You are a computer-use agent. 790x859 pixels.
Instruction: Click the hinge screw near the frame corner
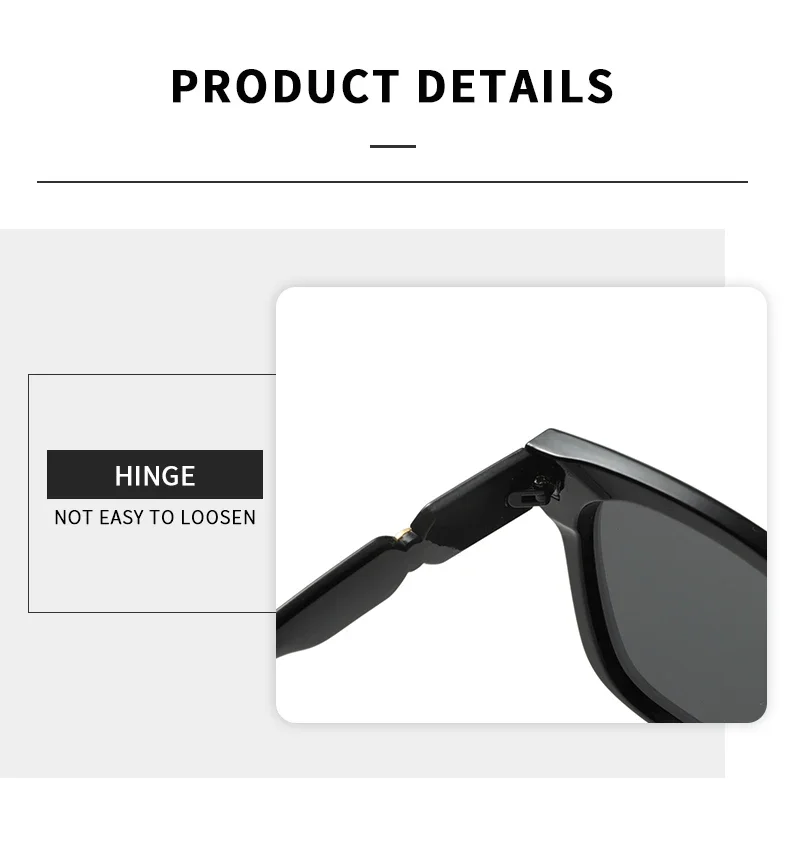541,481
